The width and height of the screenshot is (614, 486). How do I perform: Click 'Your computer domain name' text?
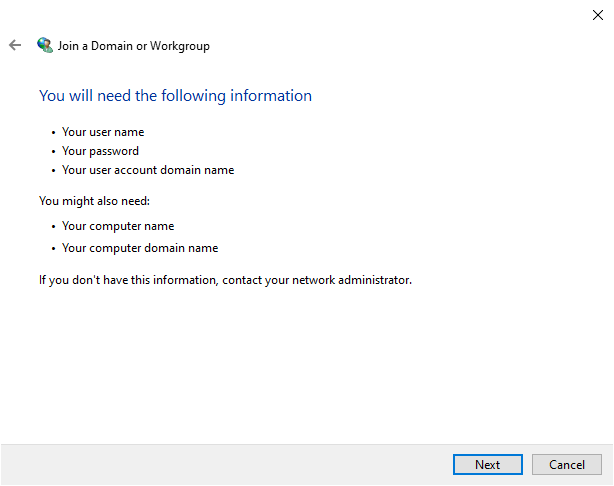pos(140,248)
